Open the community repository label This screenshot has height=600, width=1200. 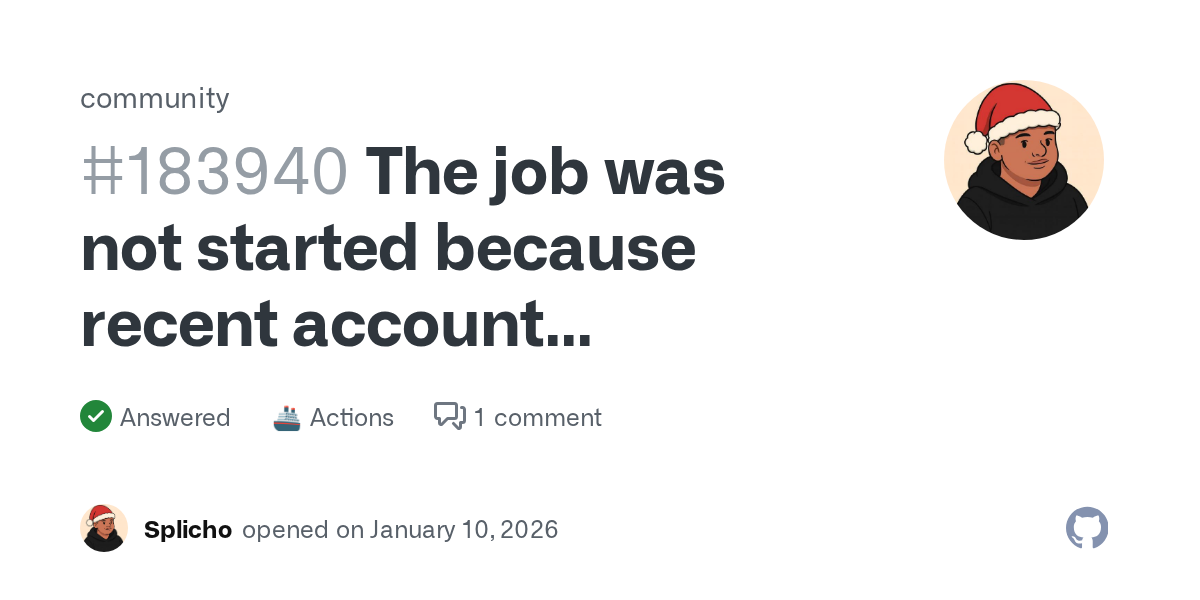pos(155,98)
